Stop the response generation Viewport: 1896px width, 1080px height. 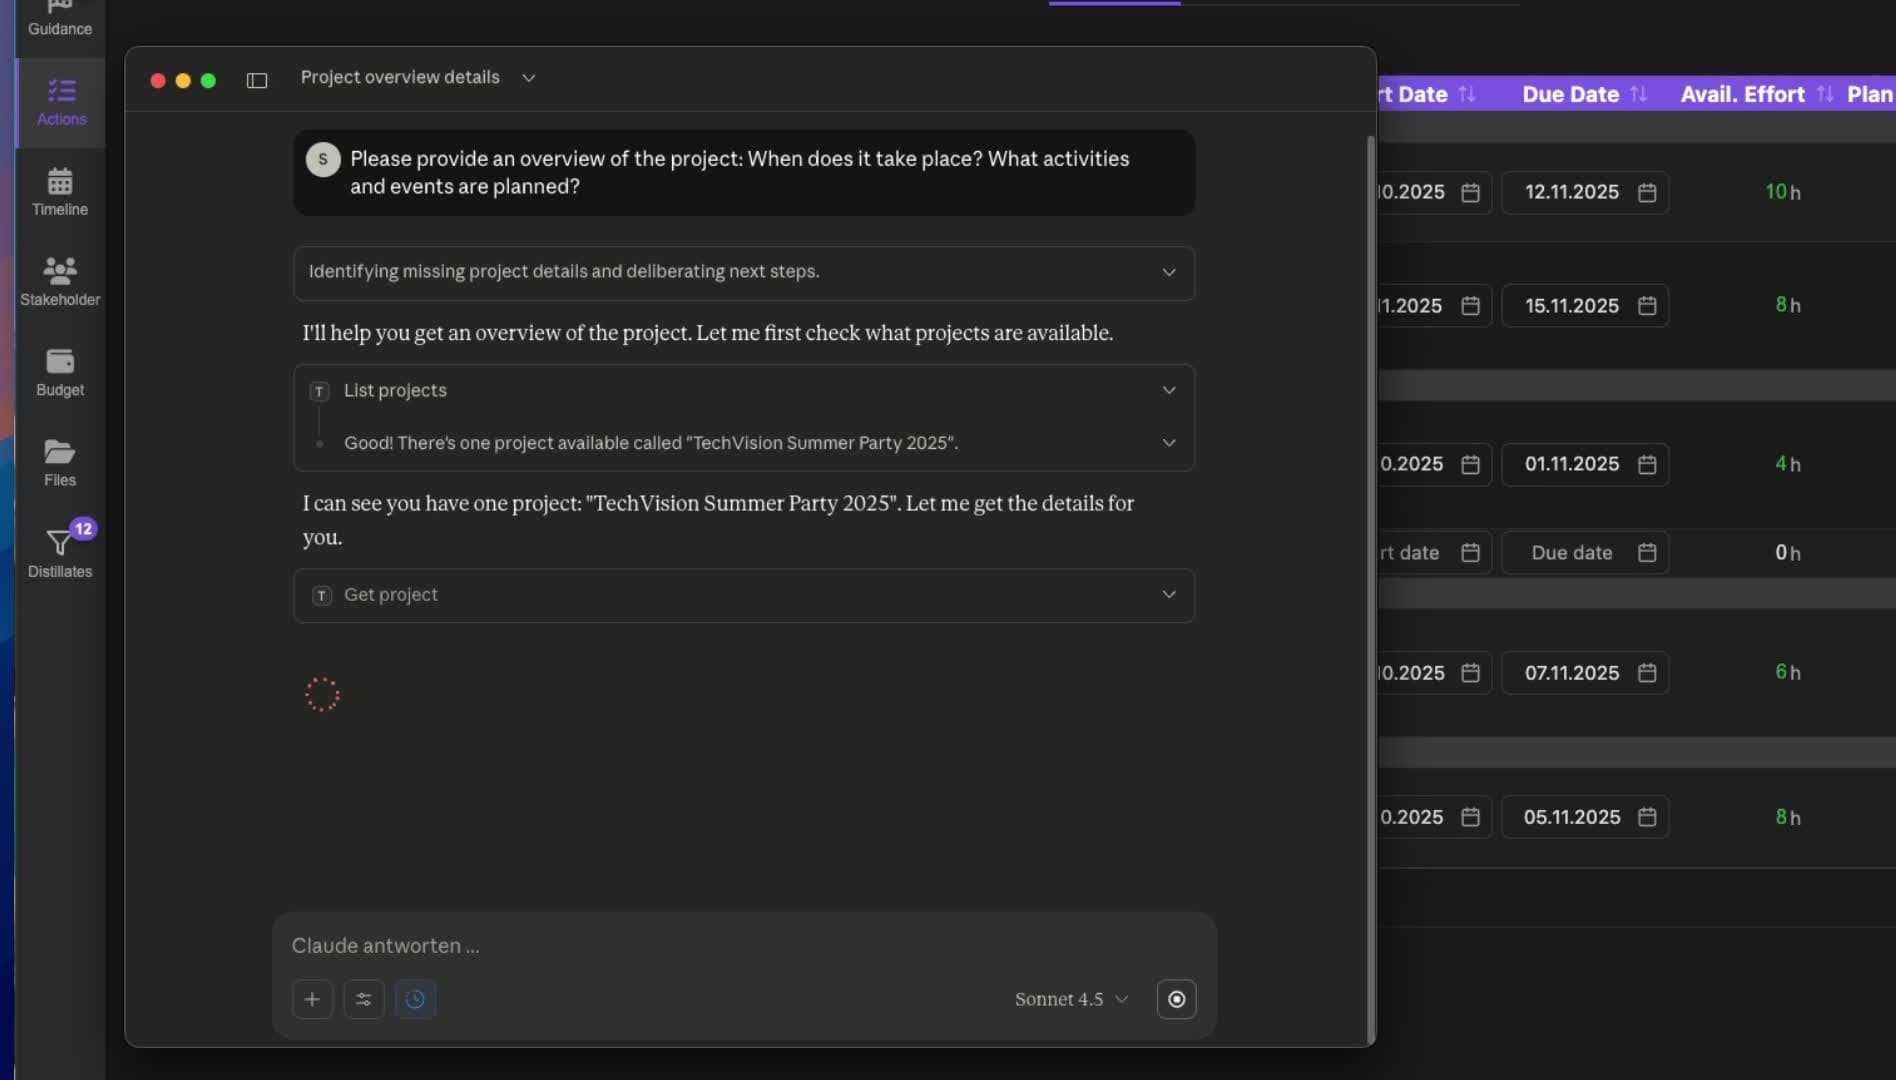click(x=1176, y=999)
